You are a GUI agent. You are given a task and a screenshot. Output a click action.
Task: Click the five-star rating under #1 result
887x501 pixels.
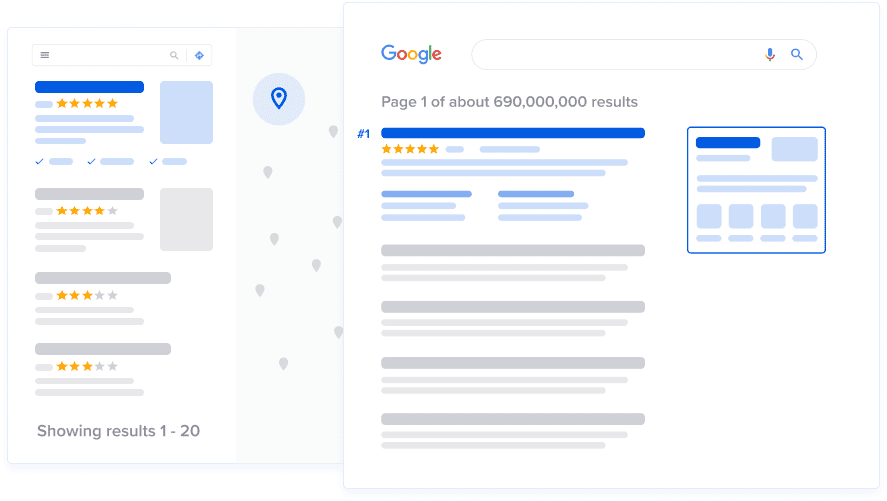point(410,149)
